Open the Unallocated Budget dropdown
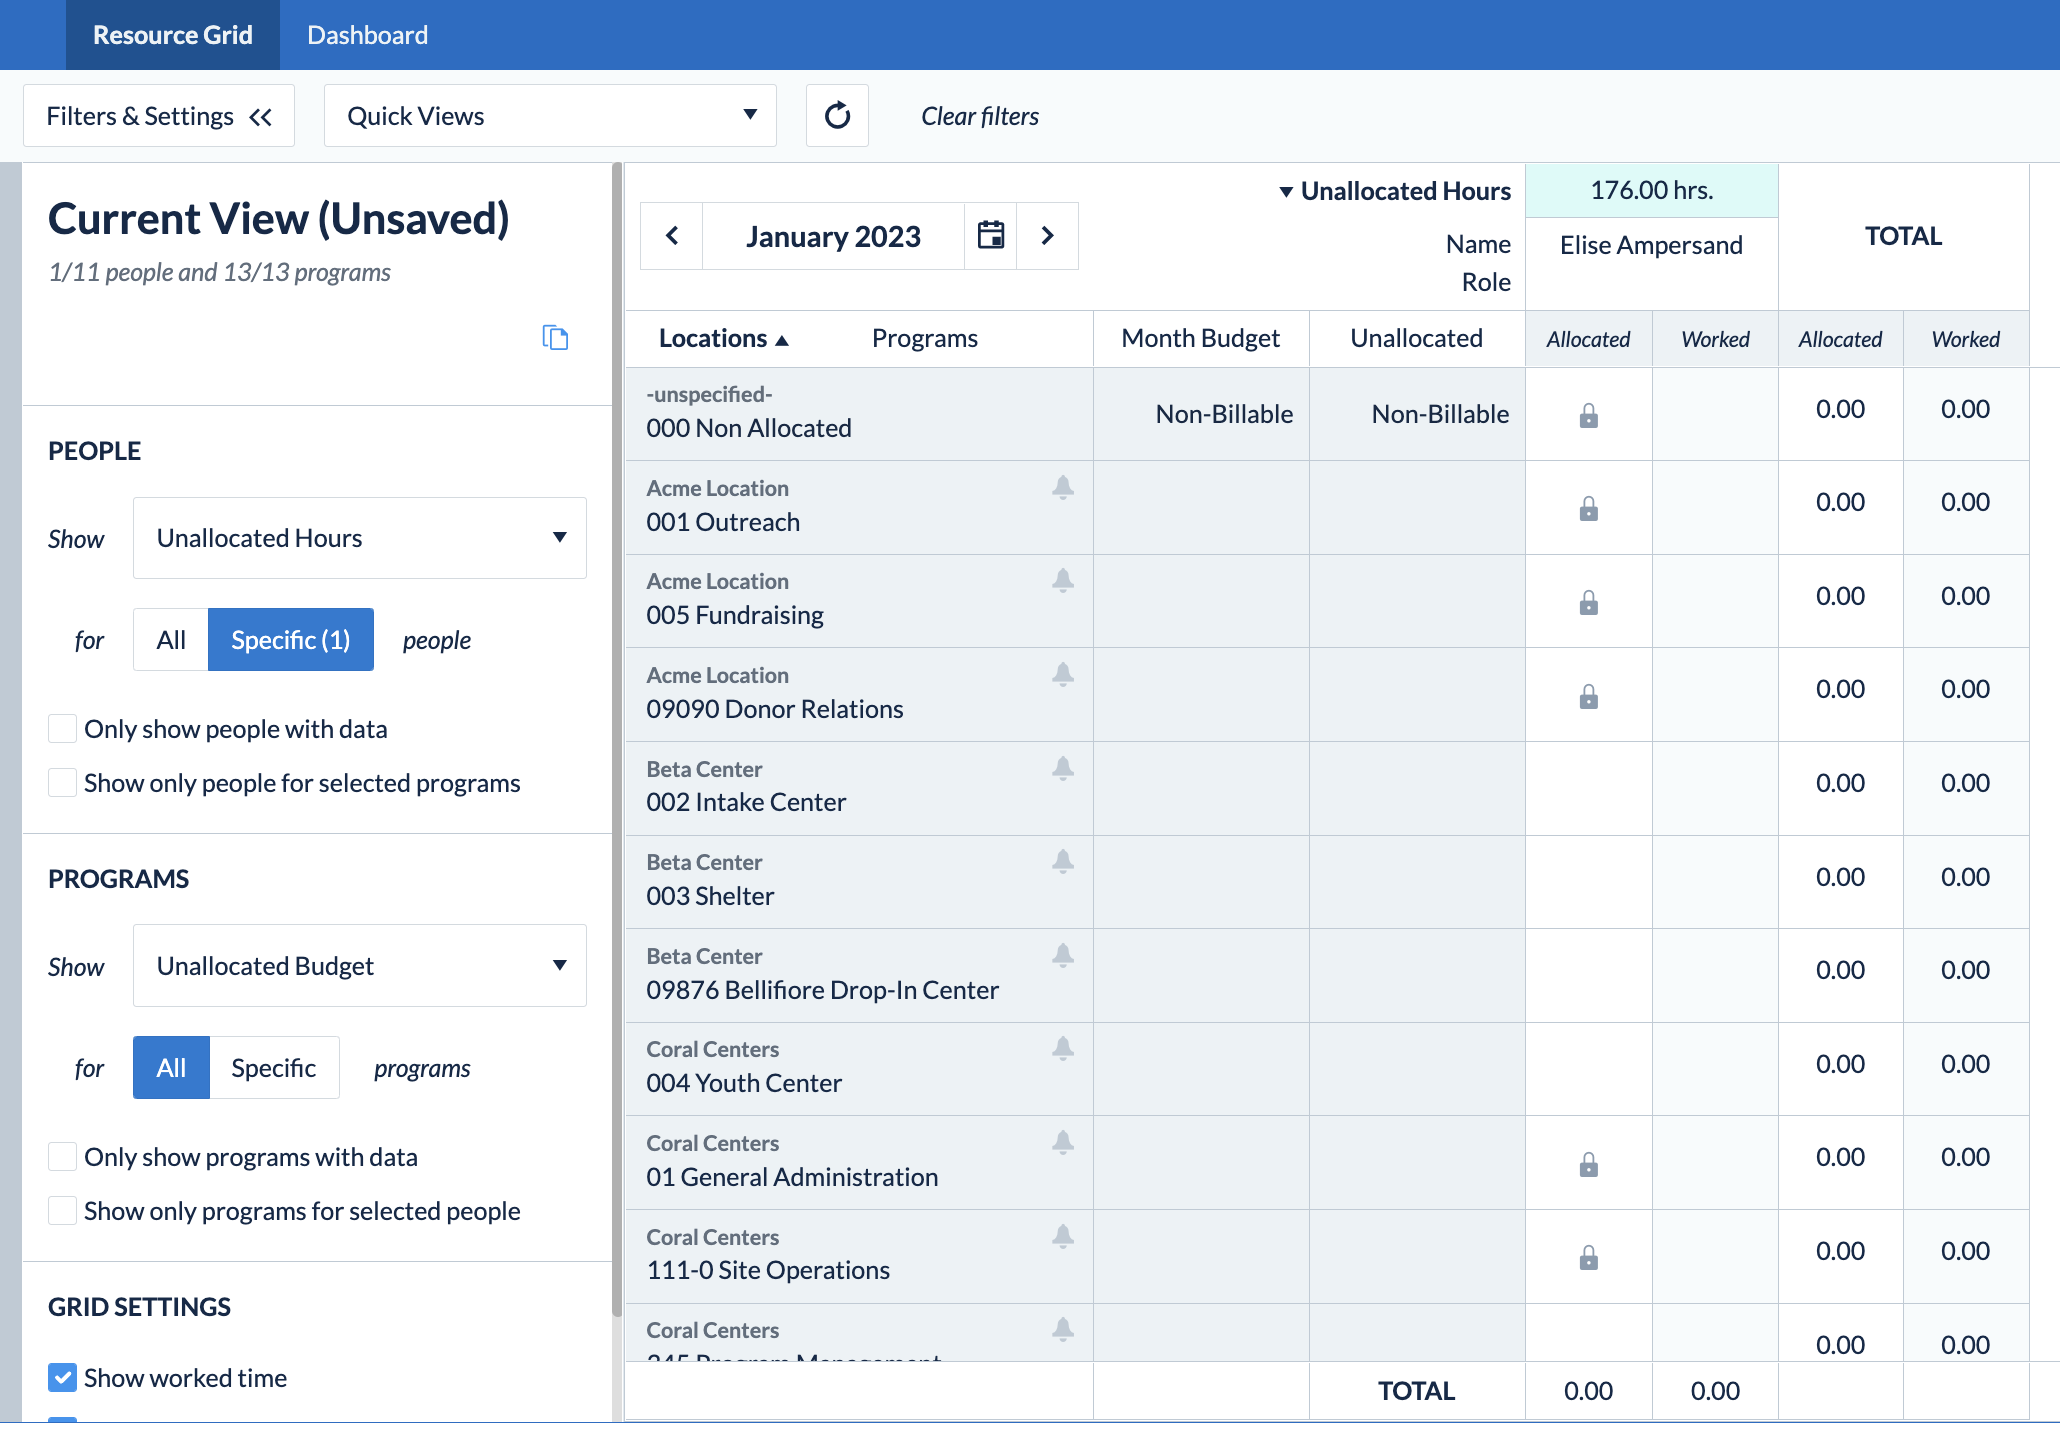Screen dimensions: 2060x1436 pos(359,965)
